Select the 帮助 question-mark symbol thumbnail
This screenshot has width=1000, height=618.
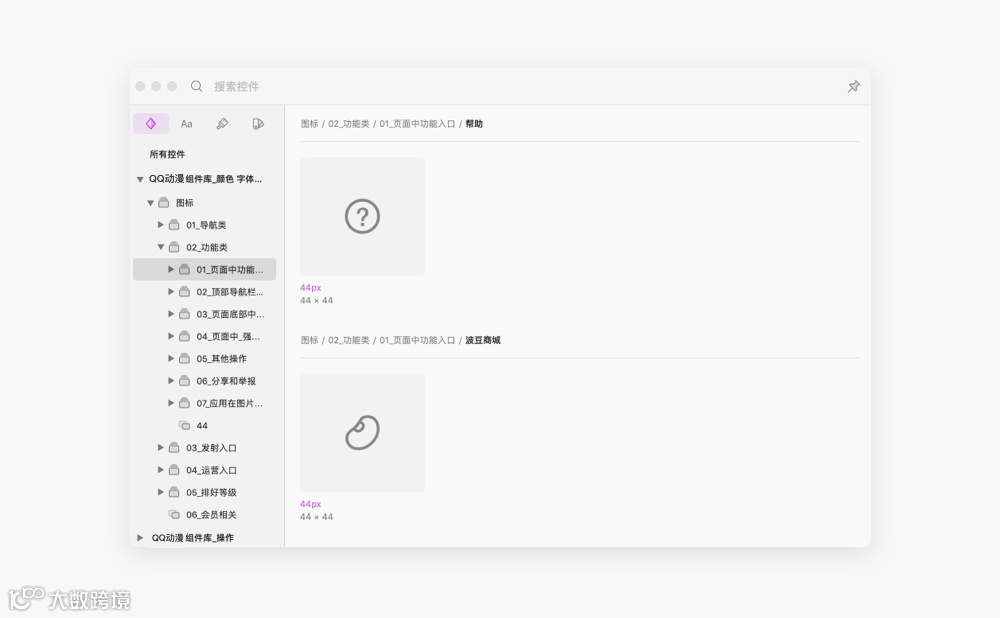point(362,216)
